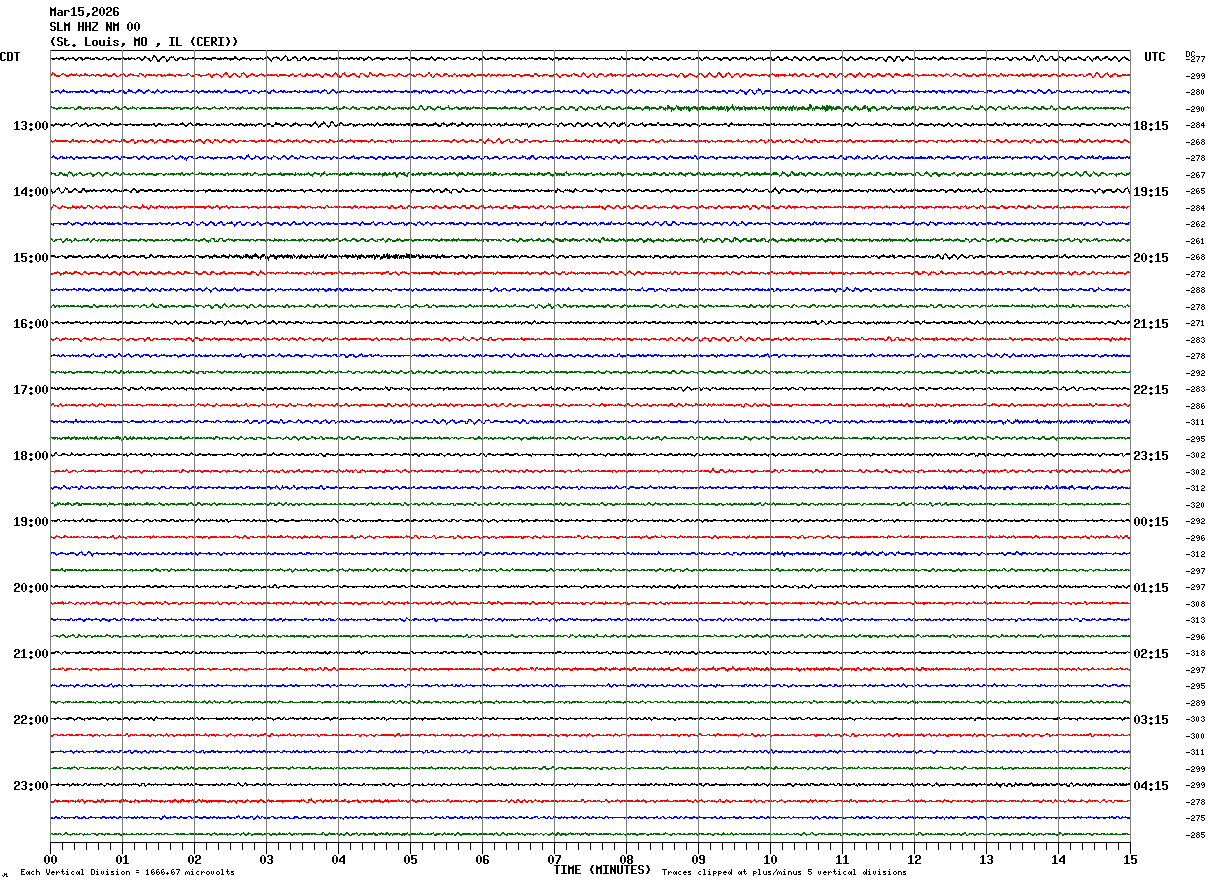Click minute 08 on the time axis

click(x=626, y=860)
